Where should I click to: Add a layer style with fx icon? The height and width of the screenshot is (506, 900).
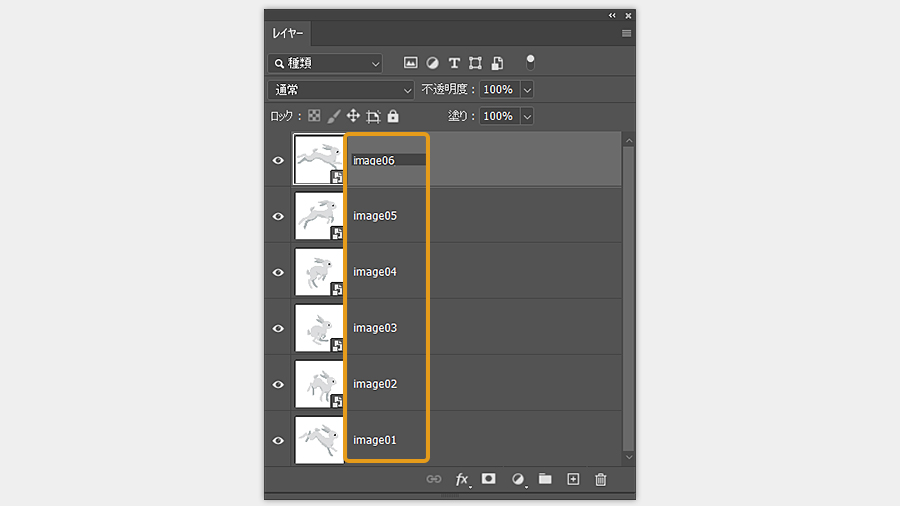pyautogui.click(x=462, y=480)
